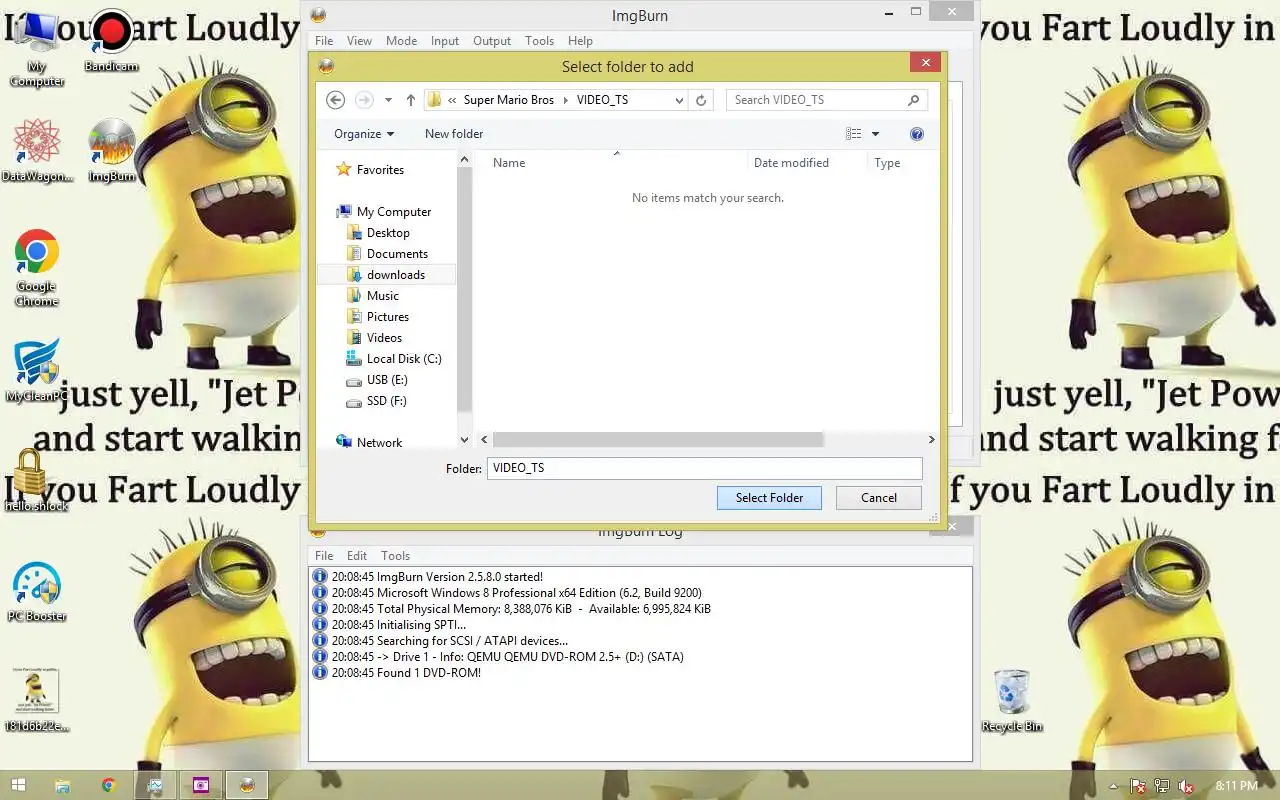Click the Recycle Bin desktop icon
The image size is (1280, 800).
coord(1012,700)
